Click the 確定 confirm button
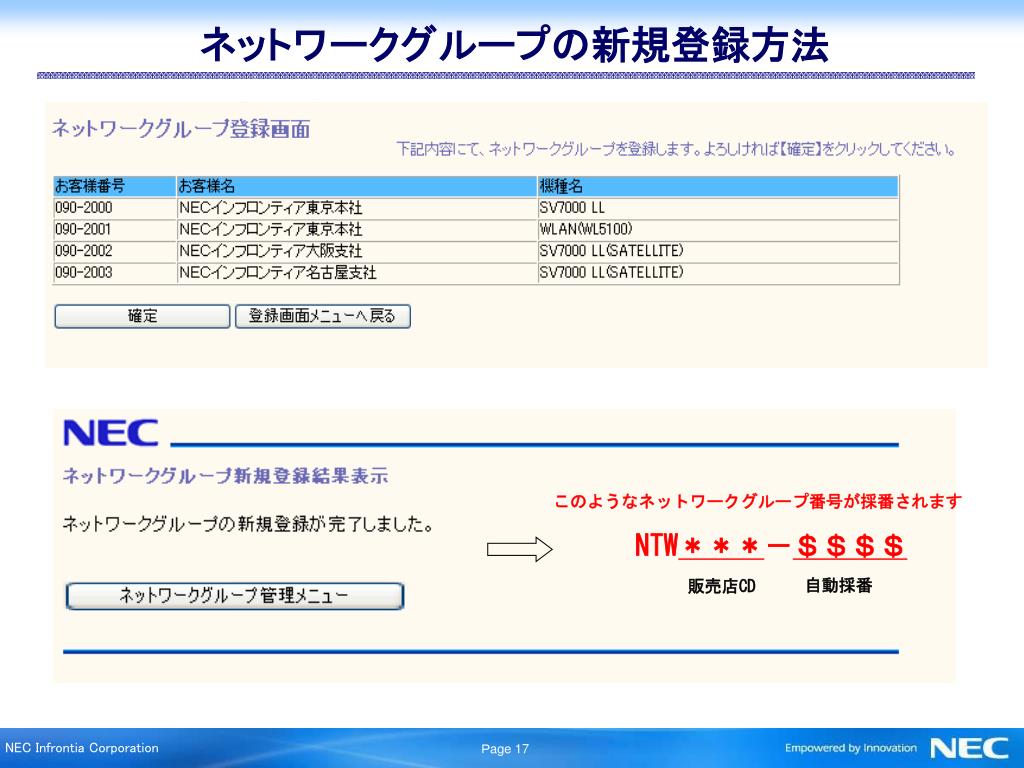Image resolution: width=1024 pixels, height=768 pixels. pyautogui.click(x=142, y=317)
